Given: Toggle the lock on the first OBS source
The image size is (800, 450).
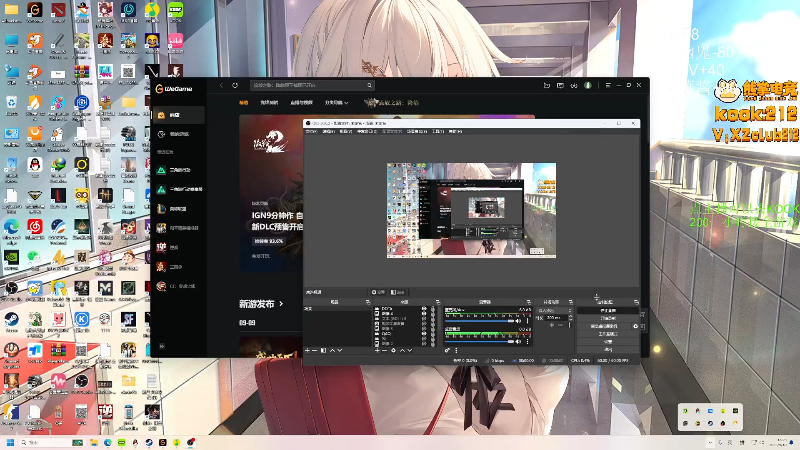Looking at the screenshot, I should [x=433, y=308].
